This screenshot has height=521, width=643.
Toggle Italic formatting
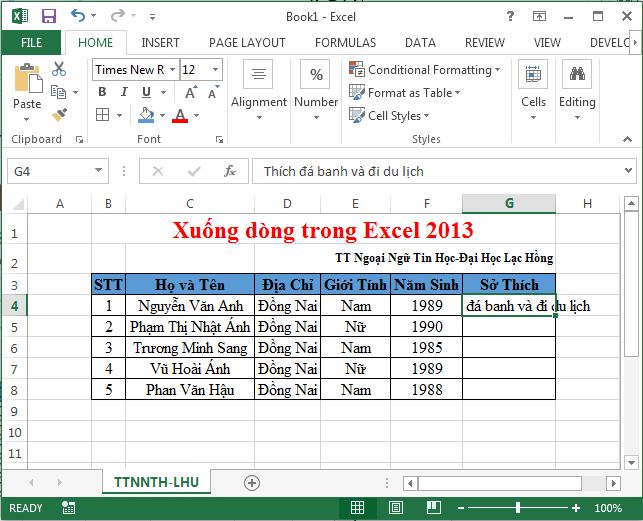[x=123, y=92]
